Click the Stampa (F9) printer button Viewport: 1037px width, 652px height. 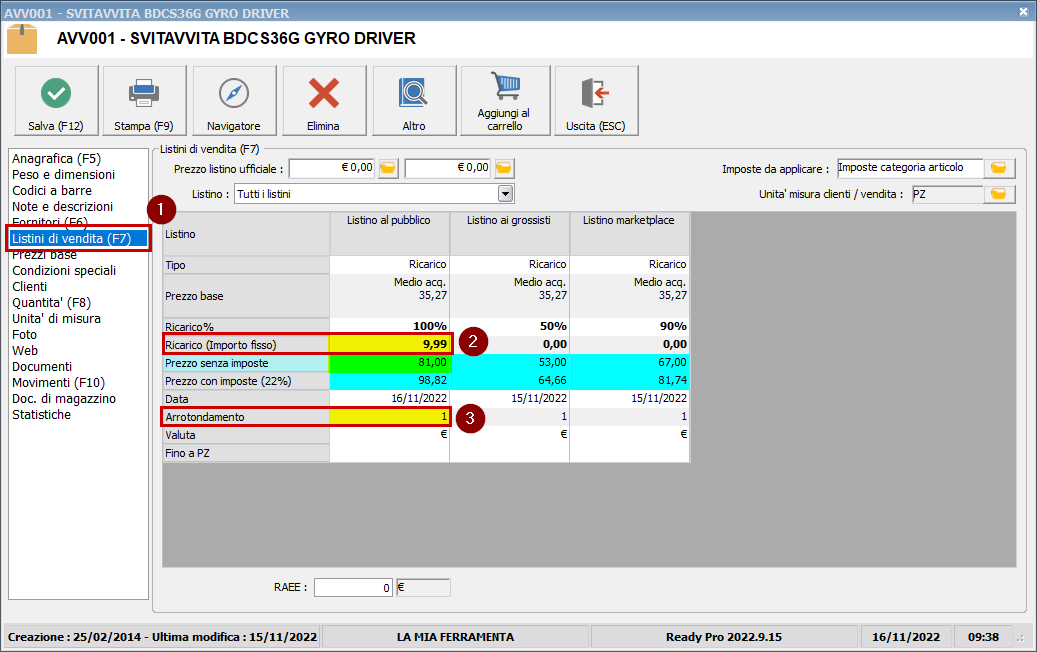point(144,101)
